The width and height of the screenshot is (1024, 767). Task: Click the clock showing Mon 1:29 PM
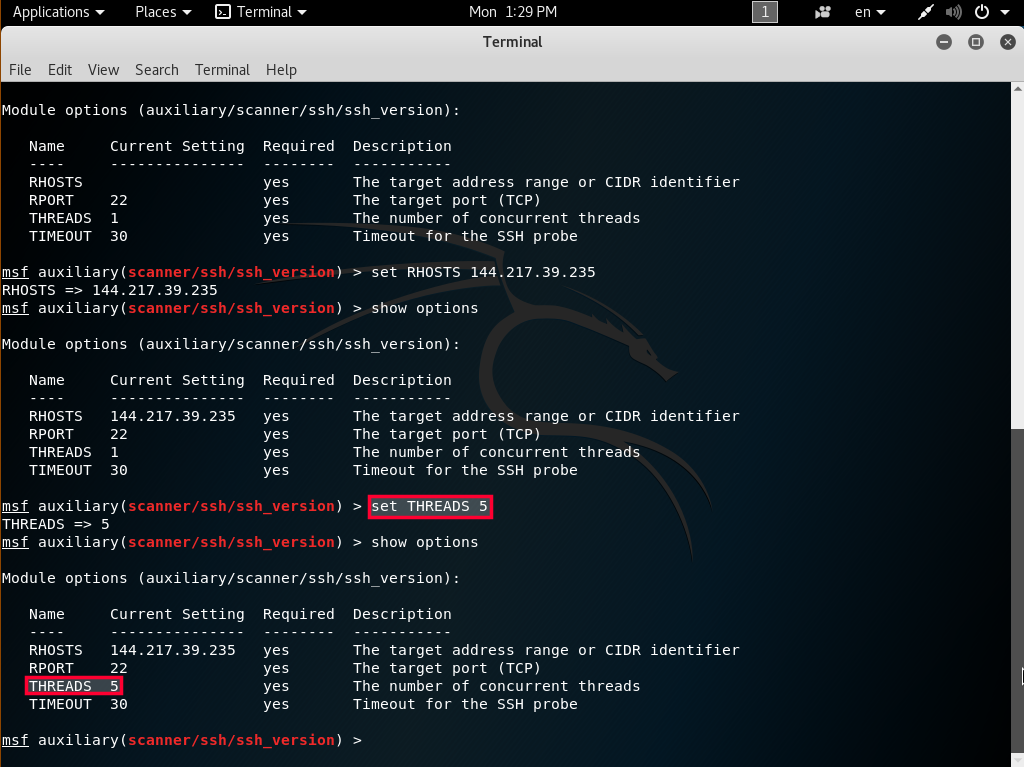[511, 12]
